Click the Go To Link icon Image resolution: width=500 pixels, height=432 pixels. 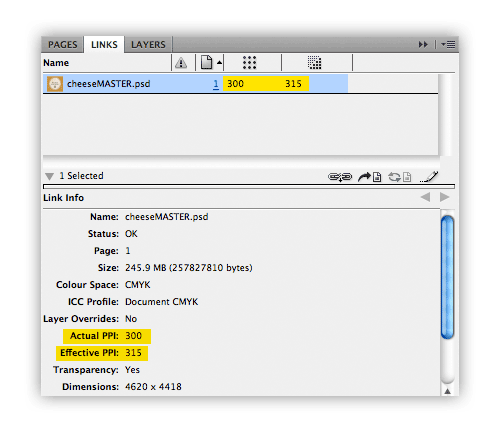click(x=369, y=177)
